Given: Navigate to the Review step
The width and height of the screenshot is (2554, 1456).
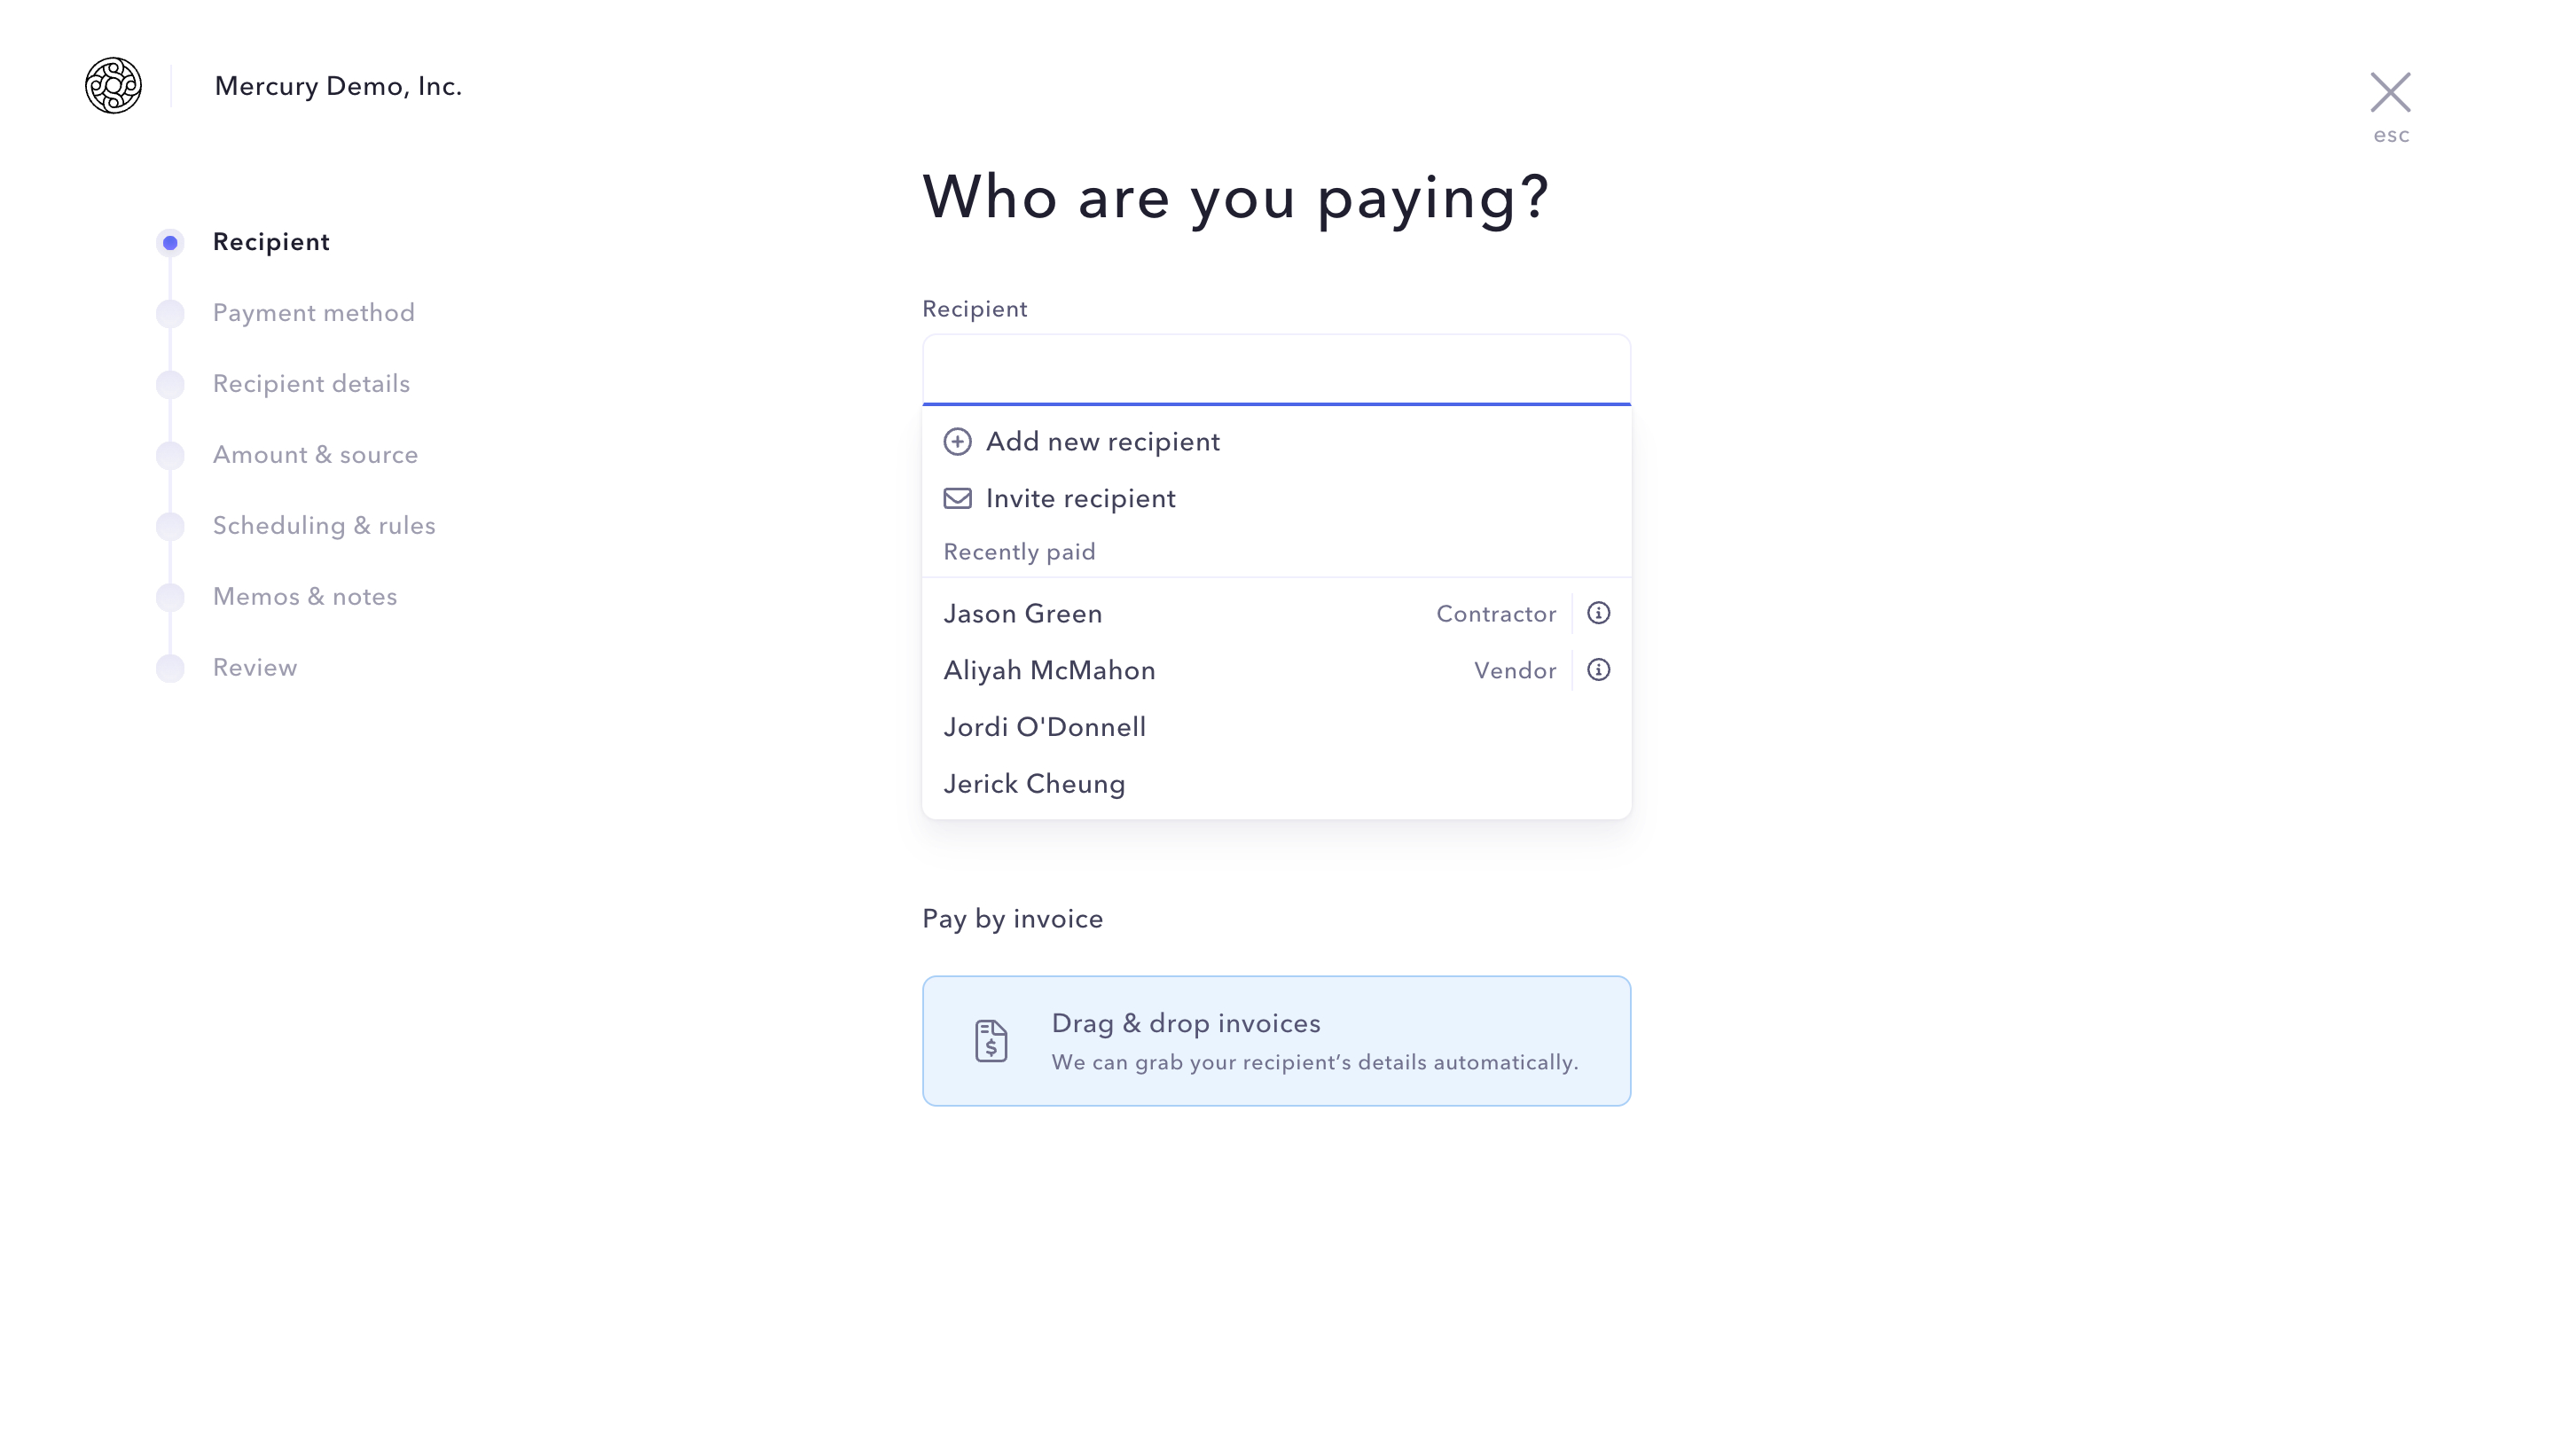Looking at the screenshot, I should coord(254,668).
